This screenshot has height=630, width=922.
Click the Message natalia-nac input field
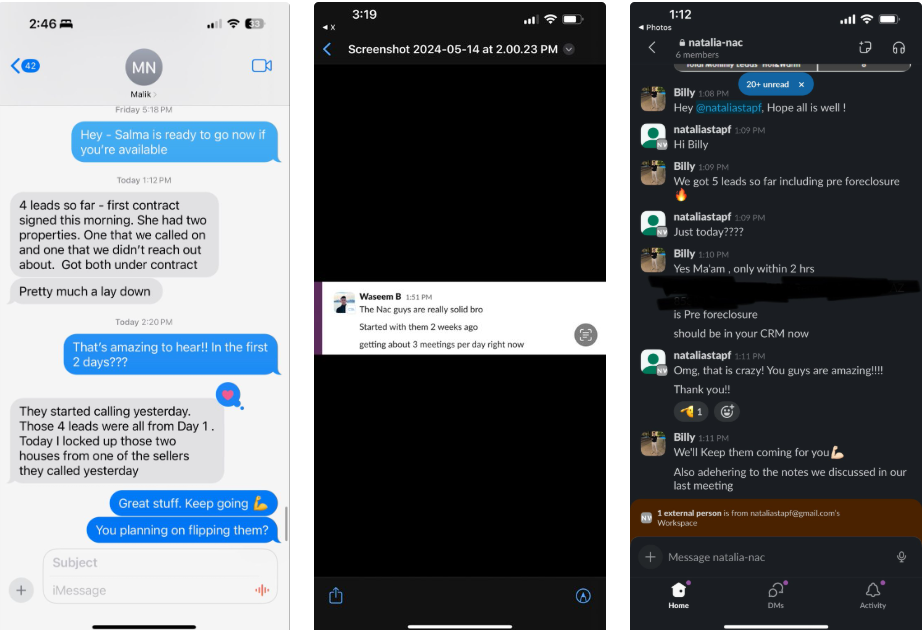click(x=775, y=556)
